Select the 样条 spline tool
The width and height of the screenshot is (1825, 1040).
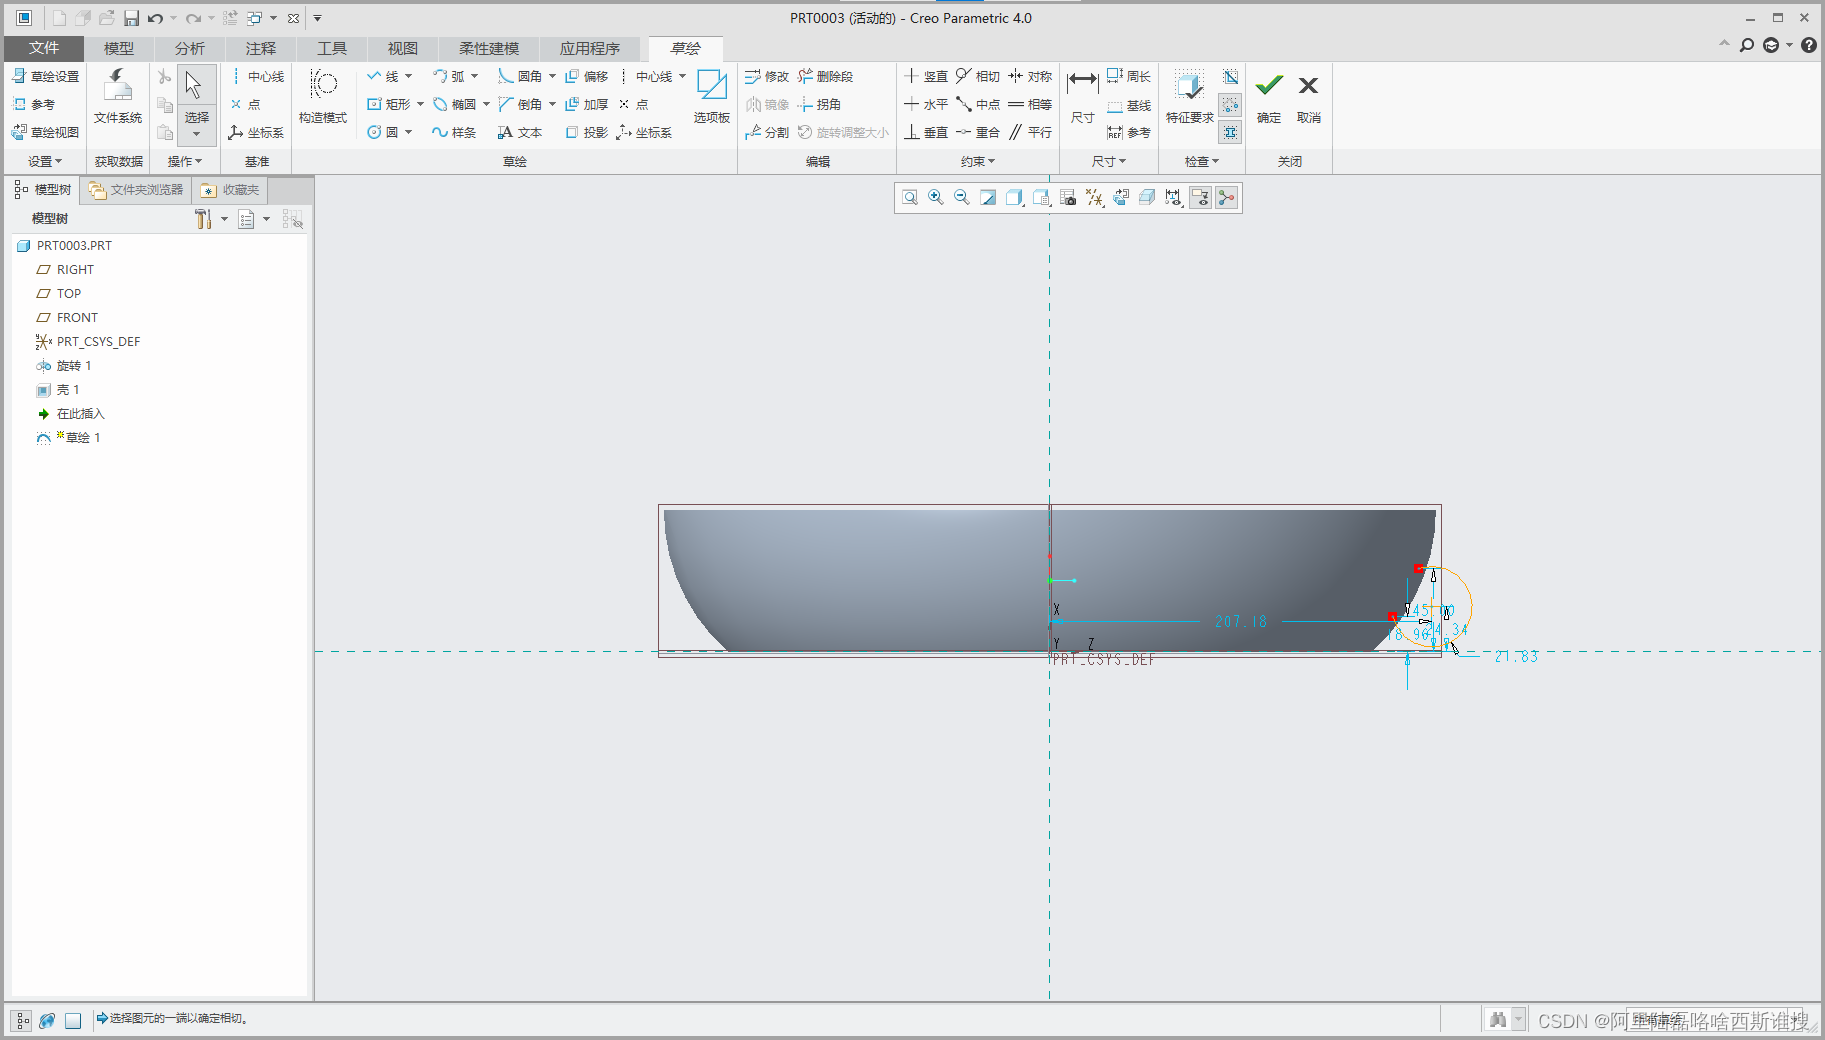[454, 132]
